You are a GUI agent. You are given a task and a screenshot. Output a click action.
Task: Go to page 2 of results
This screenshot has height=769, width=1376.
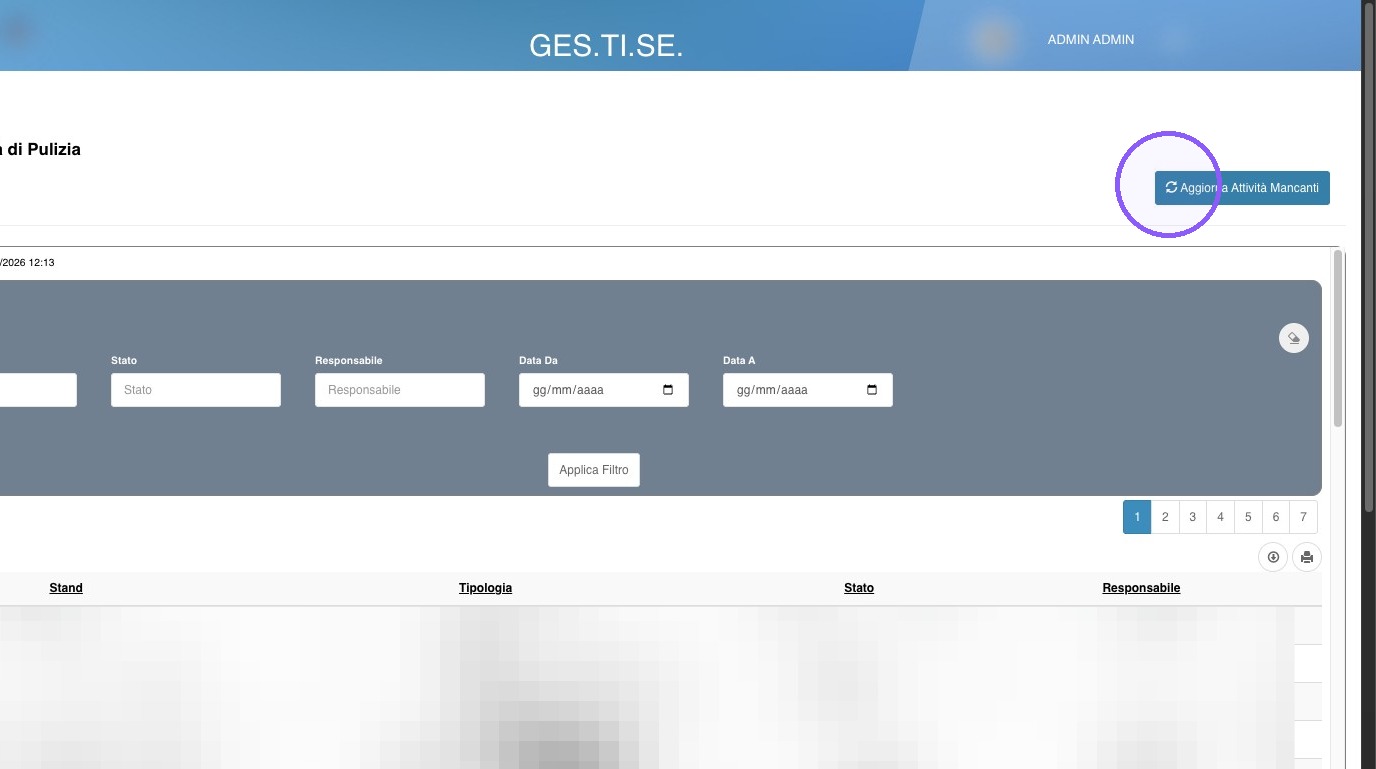[1165, 517]
